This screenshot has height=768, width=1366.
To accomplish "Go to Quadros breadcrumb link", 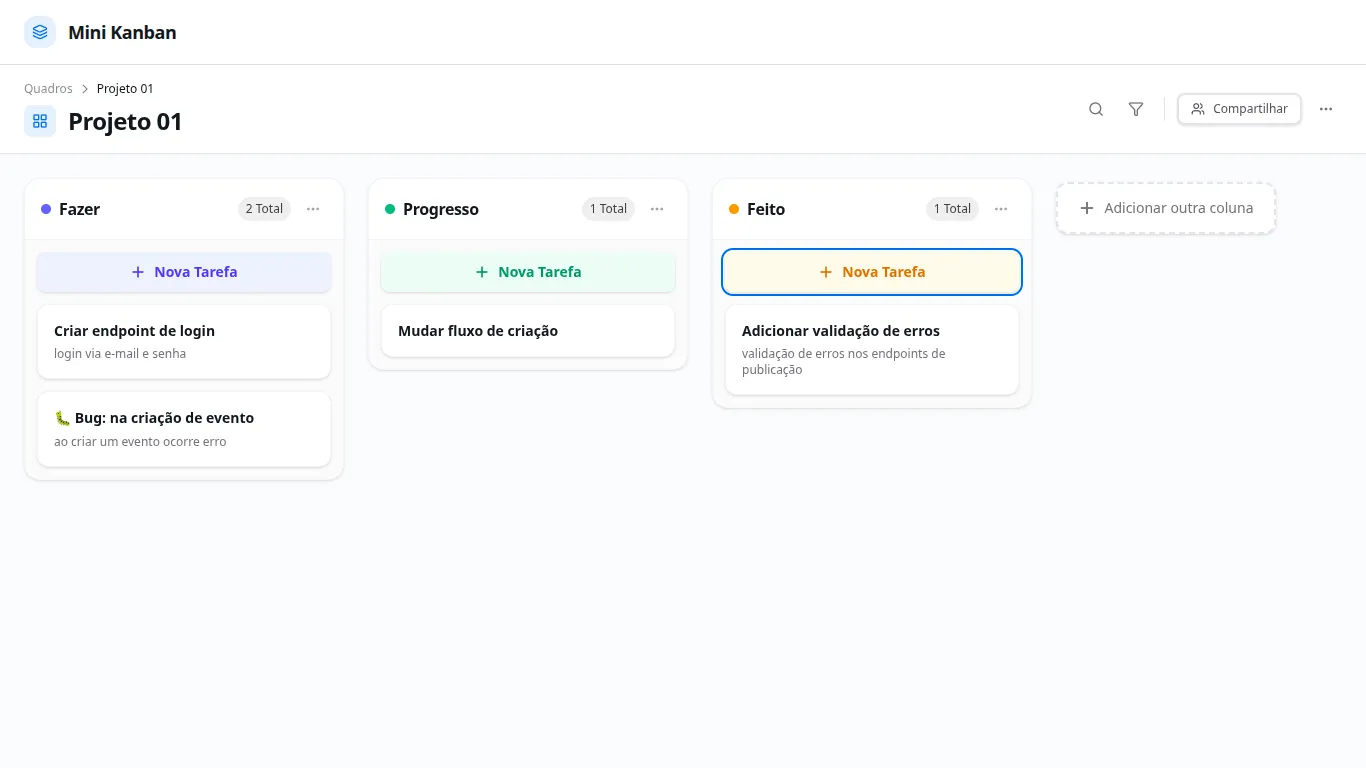I will coord(48,89).
